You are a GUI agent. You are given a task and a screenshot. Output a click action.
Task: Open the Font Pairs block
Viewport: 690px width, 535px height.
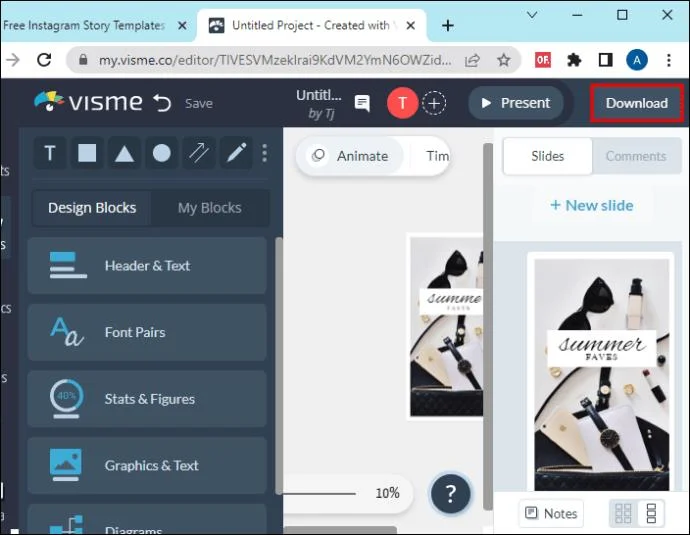147,332
